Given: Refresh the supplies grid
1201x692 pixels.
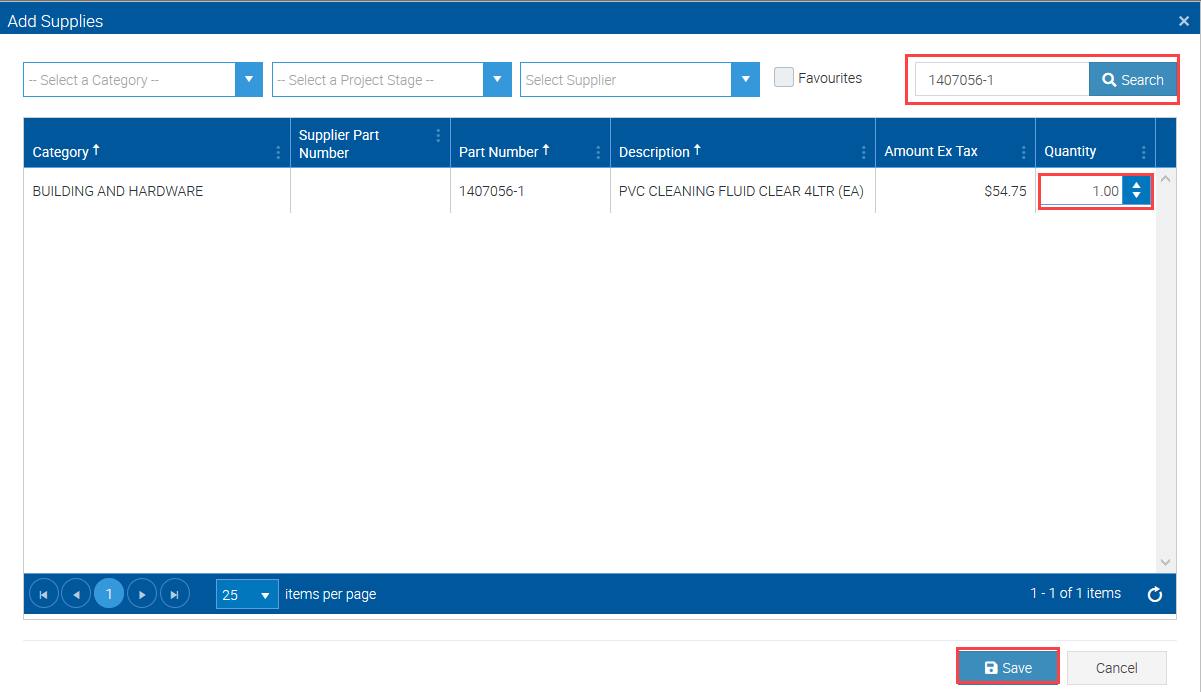Looking at the screenshot, I should (1155, 594).
